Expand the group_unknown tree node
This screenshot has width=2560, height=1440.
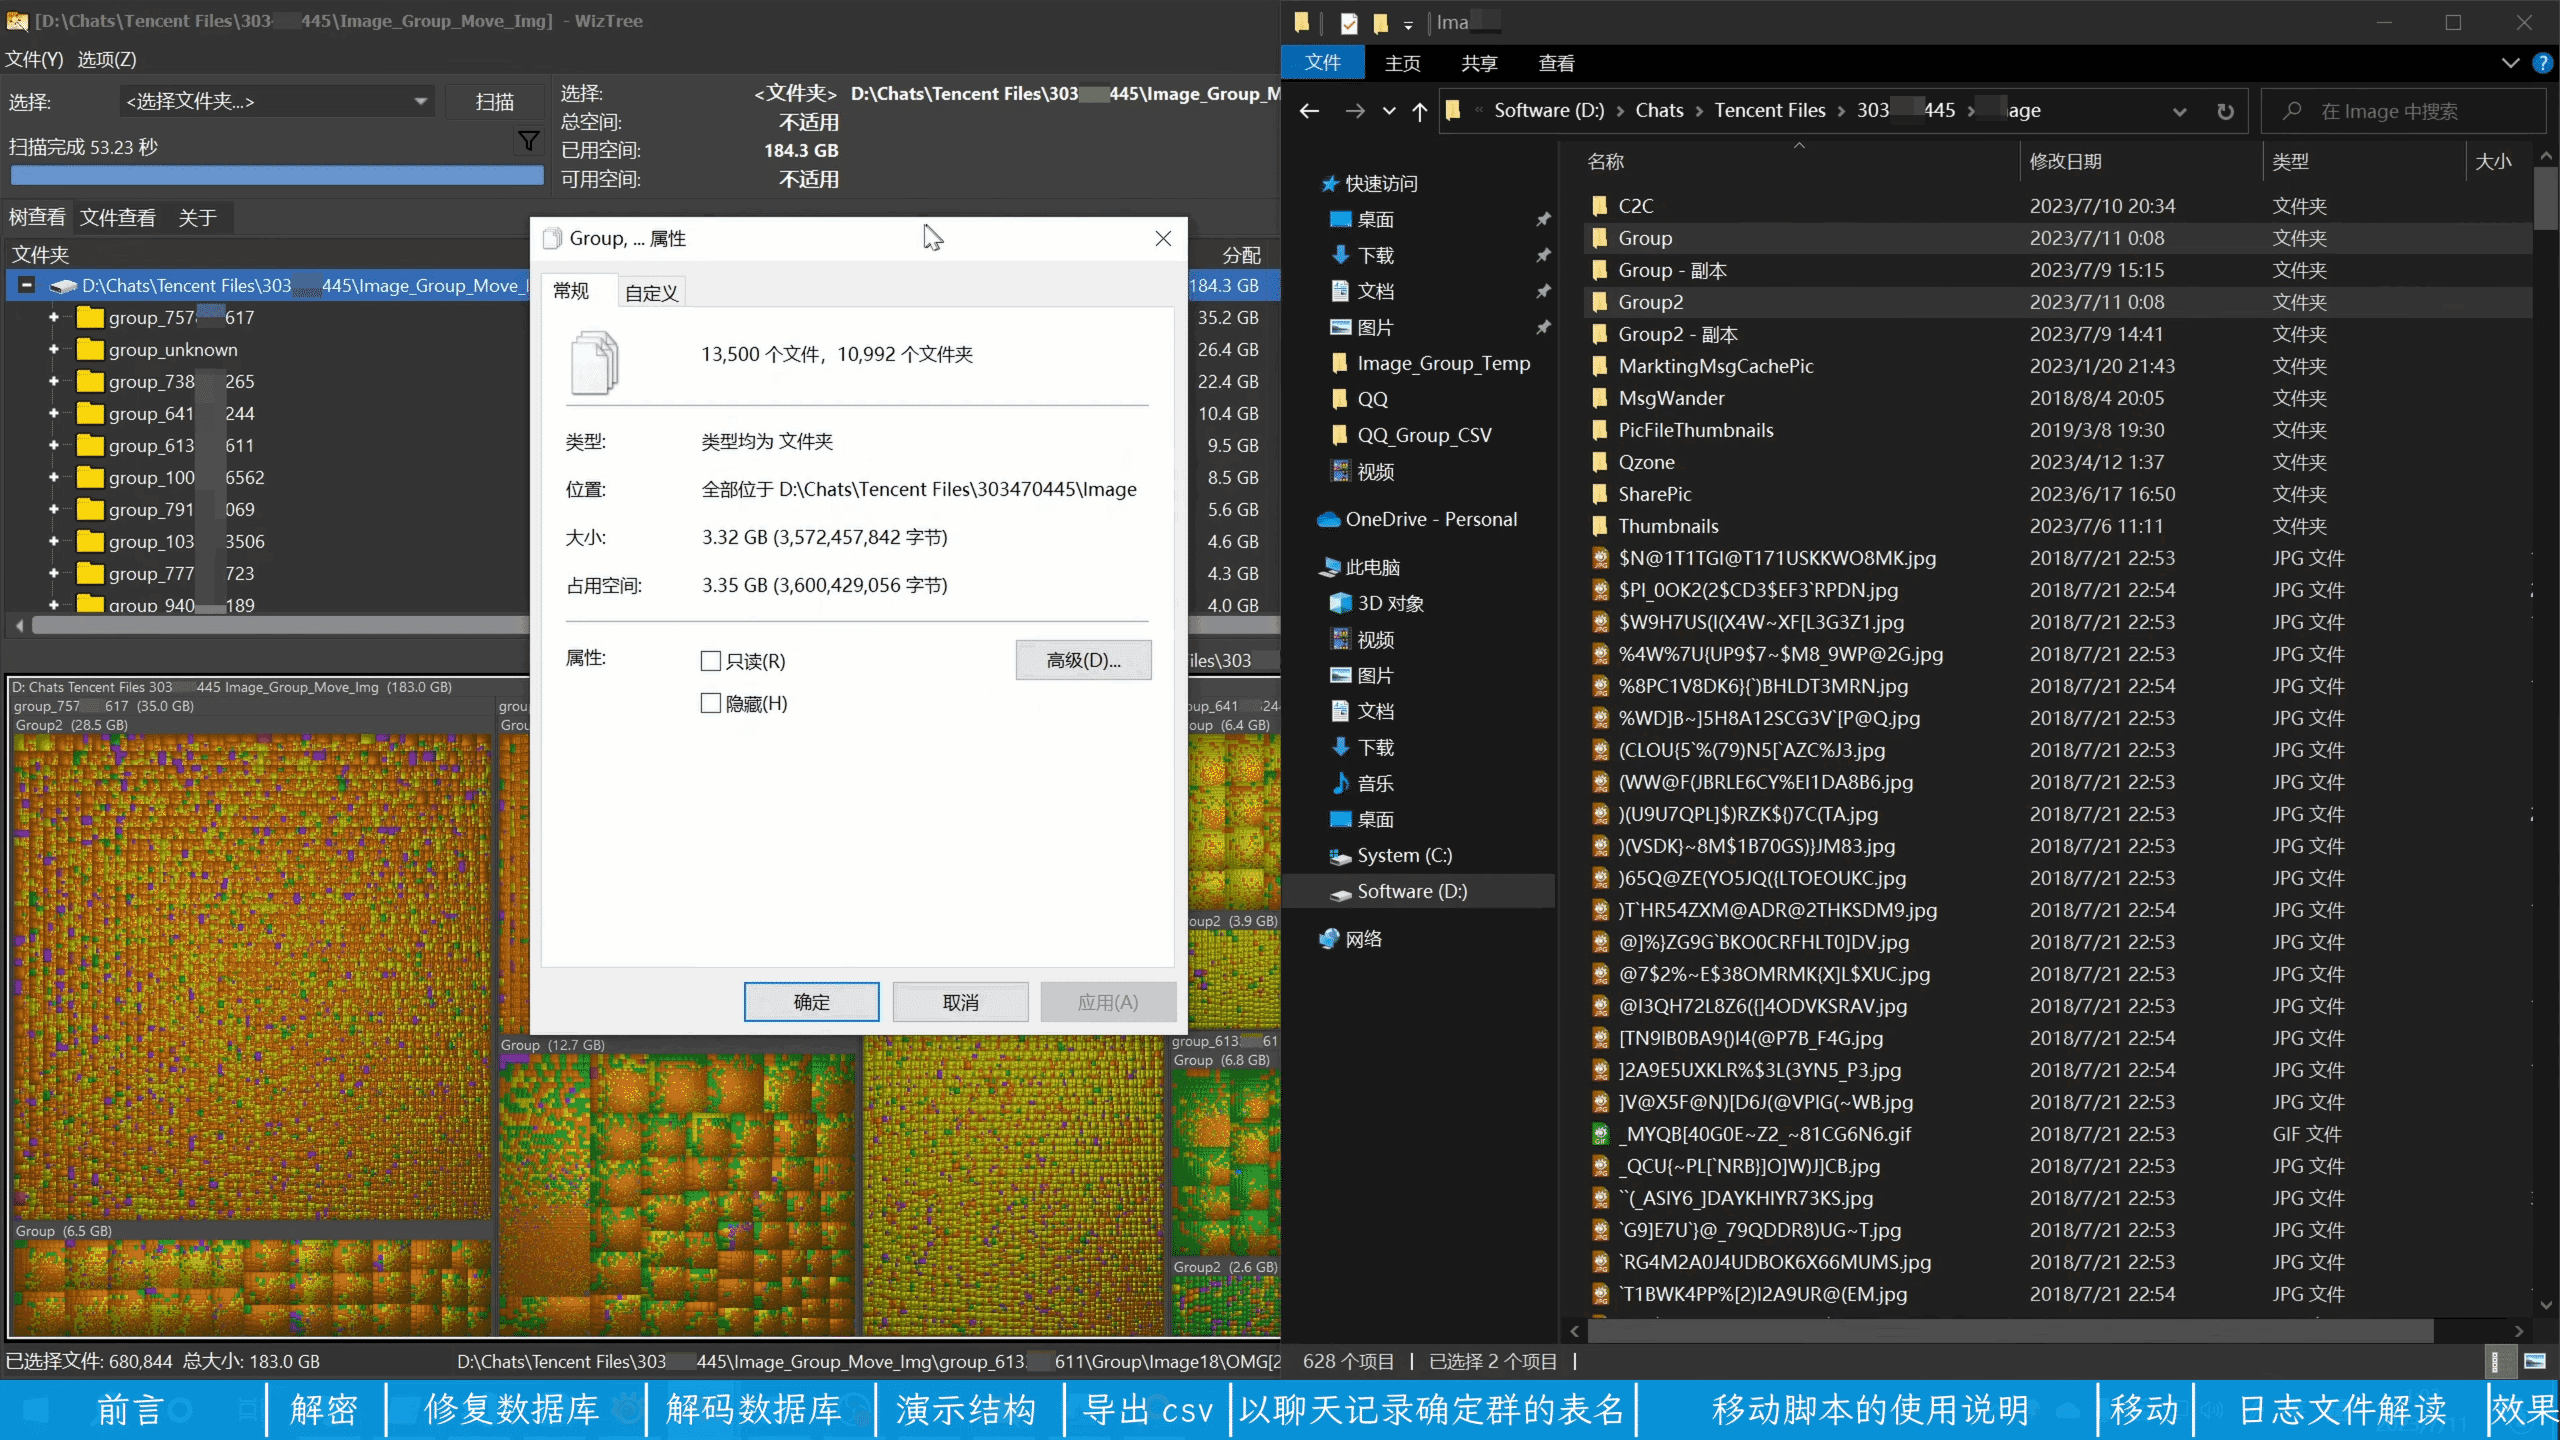54,350
